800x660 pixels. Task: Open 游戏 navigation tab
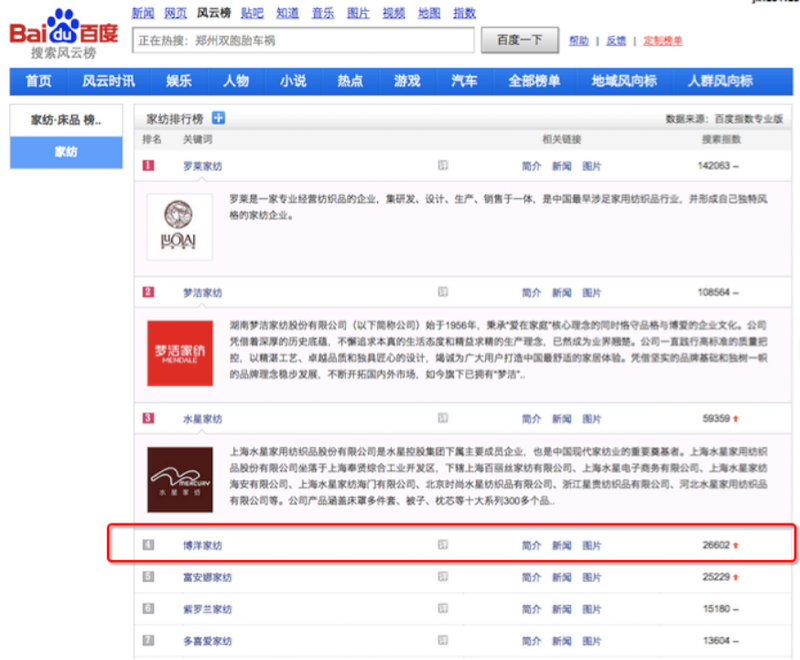[x=407, y=81]
